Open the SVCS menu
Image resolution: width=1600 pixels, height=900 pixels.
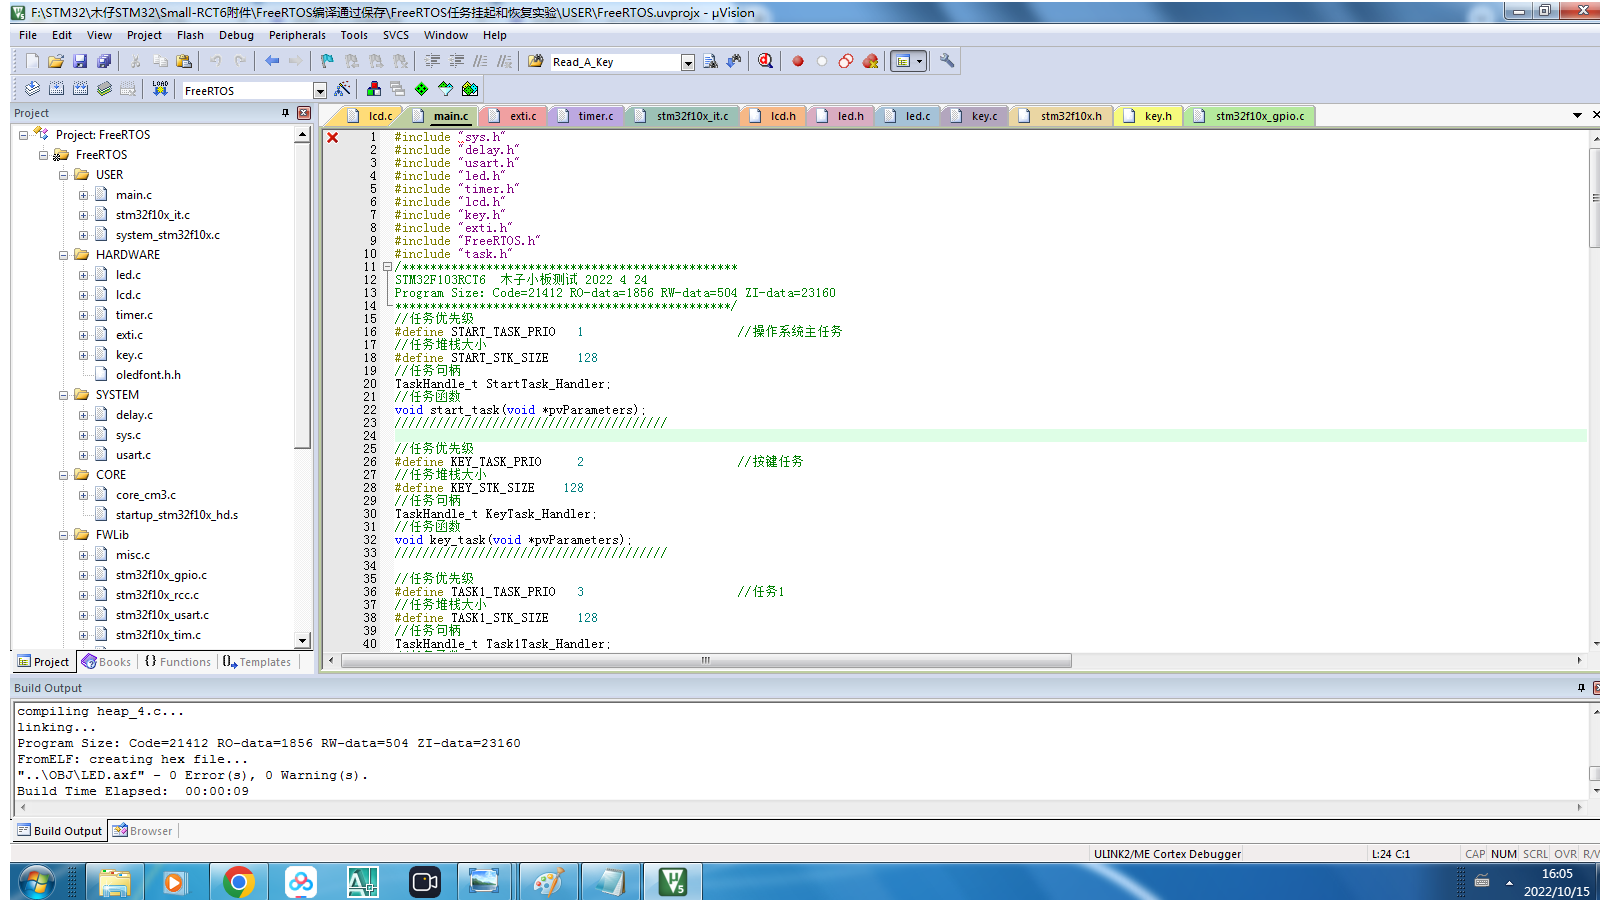[396, 35]
